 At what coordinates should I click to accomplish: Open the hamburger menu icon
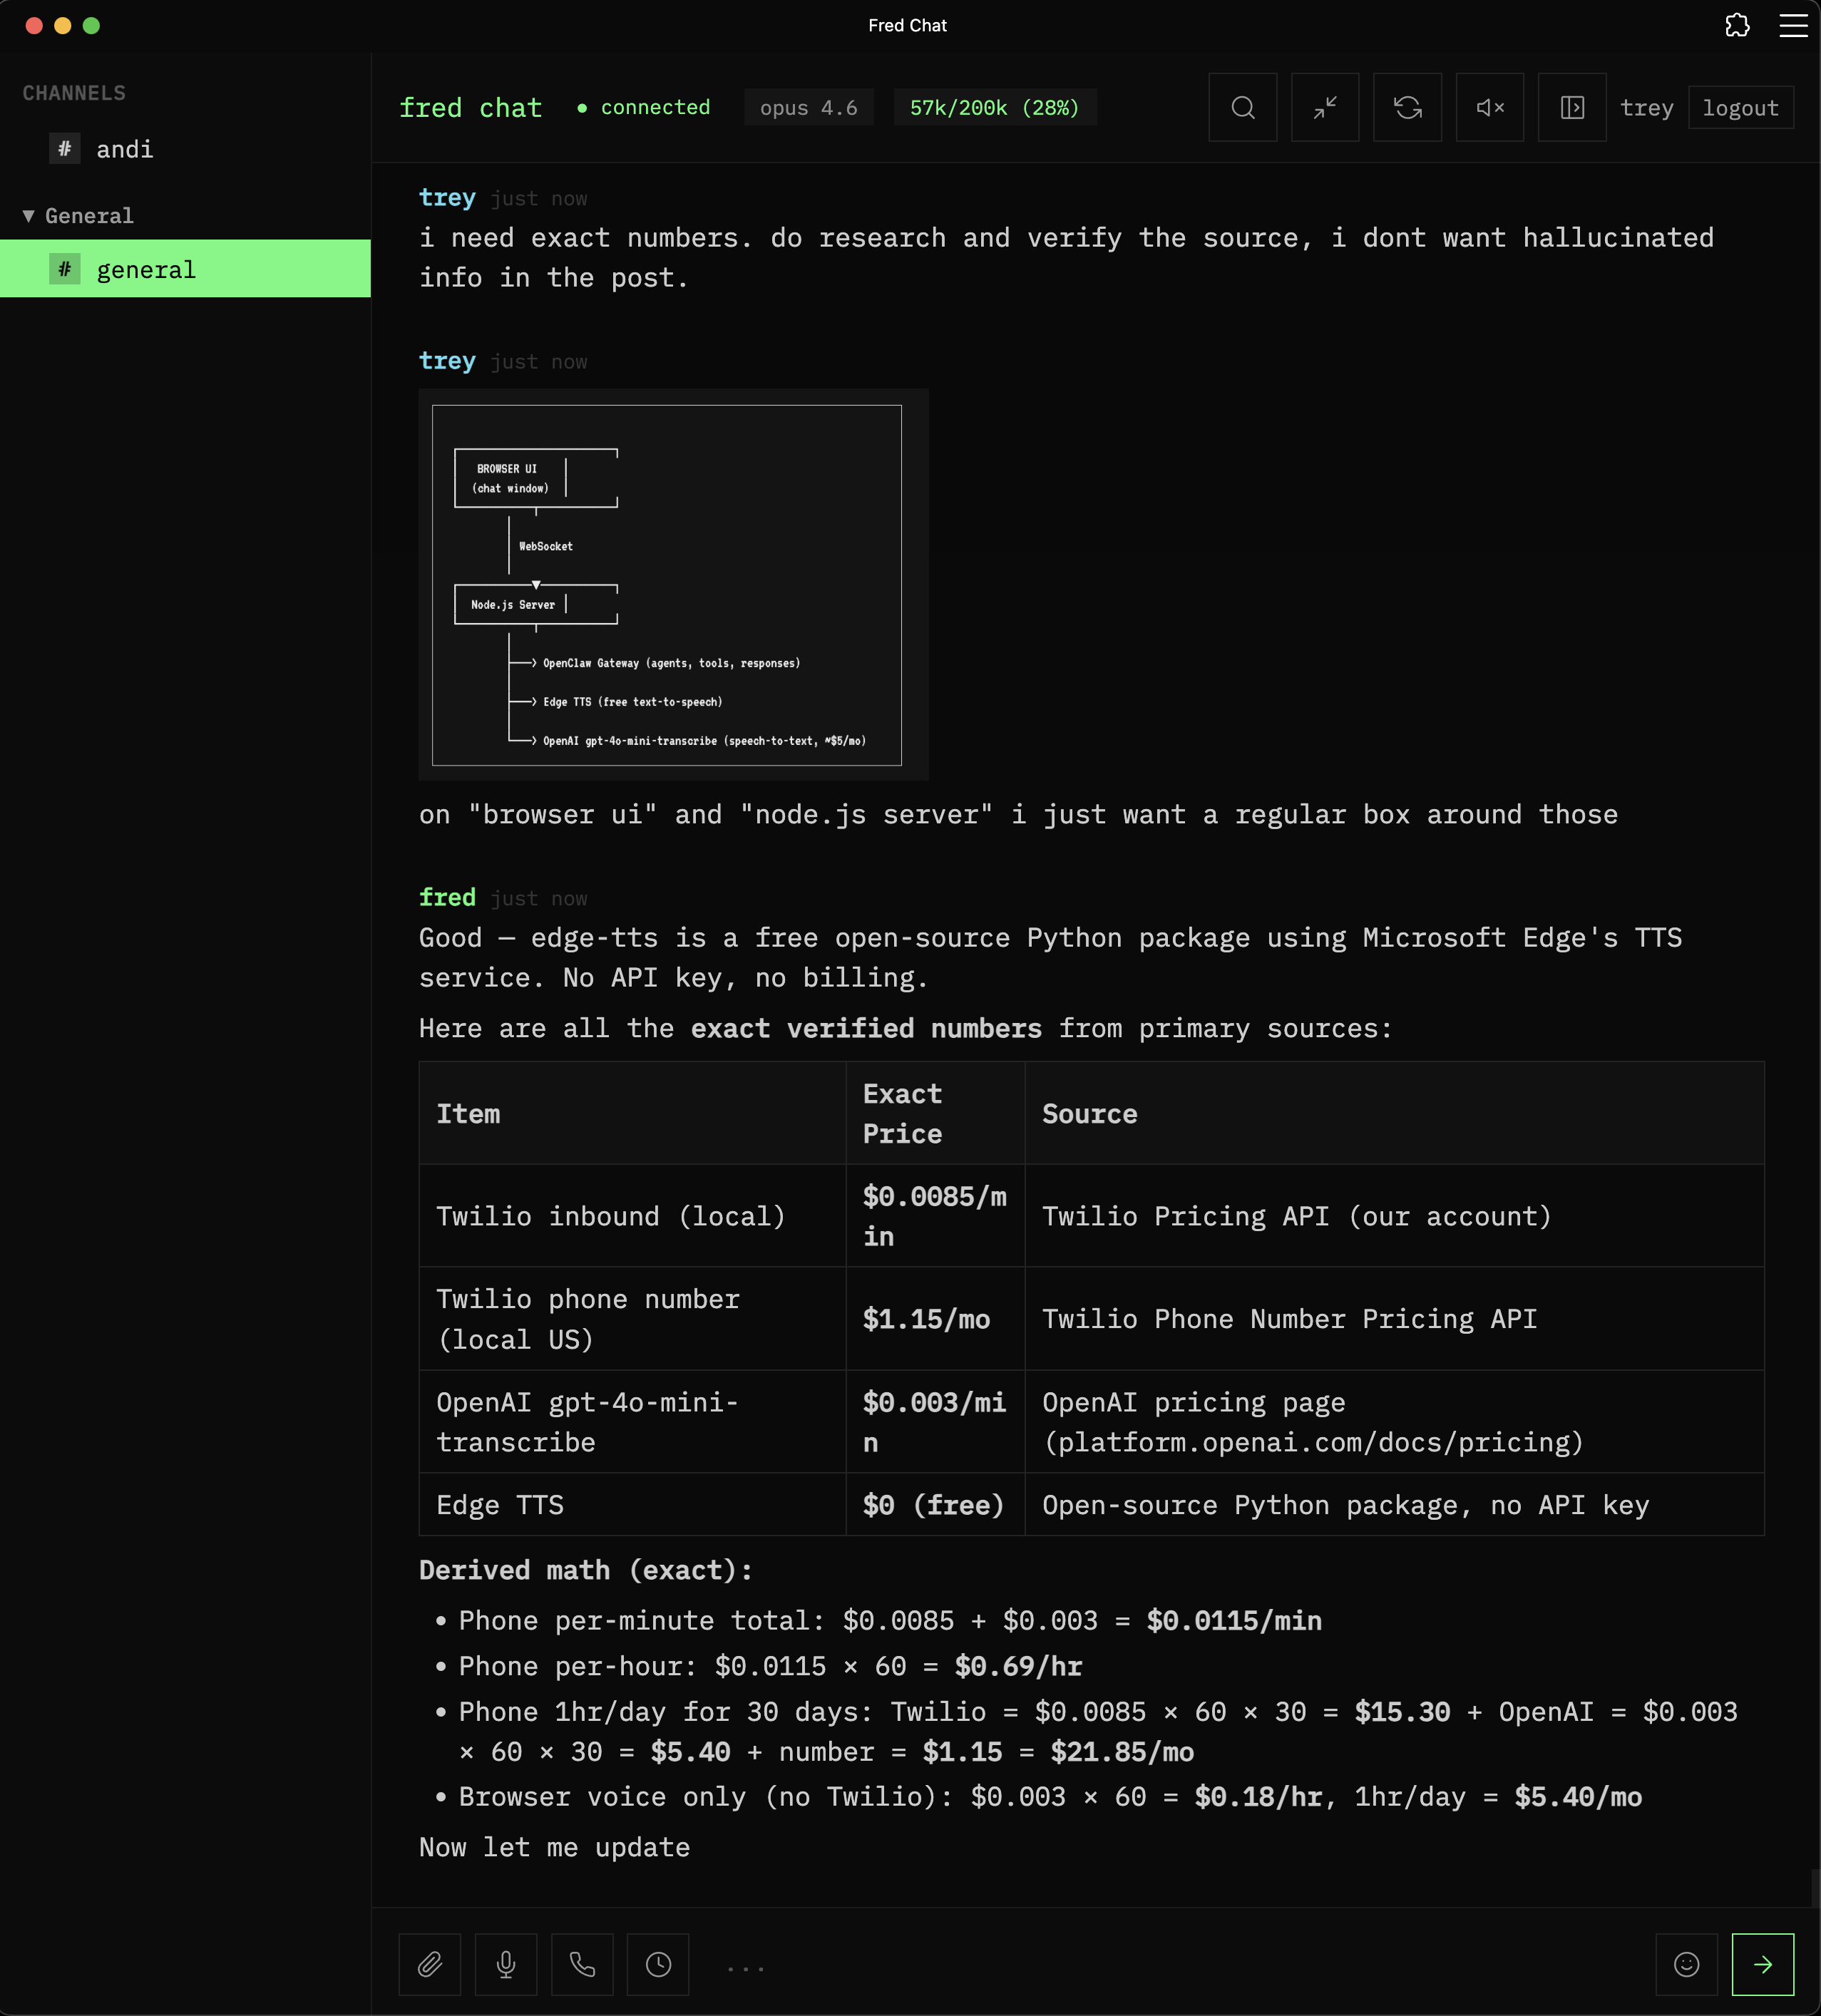click(1793, 25)
